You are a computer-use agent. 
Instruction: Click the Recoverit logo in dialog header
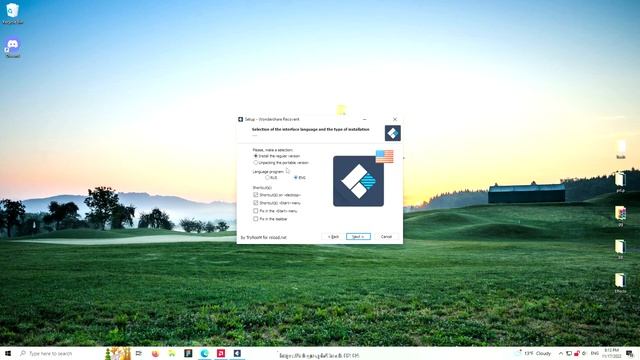(393, 133)
